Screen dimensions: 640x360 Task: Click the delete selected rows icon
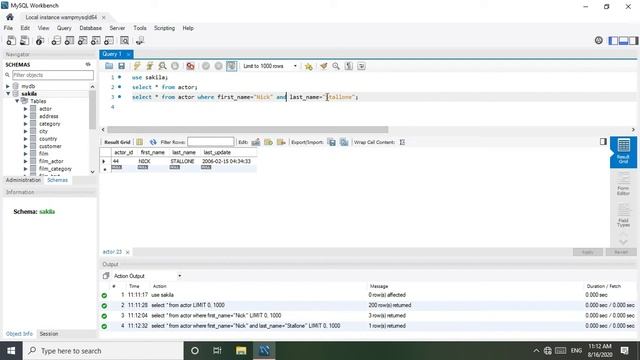click(x=281, y=142)
